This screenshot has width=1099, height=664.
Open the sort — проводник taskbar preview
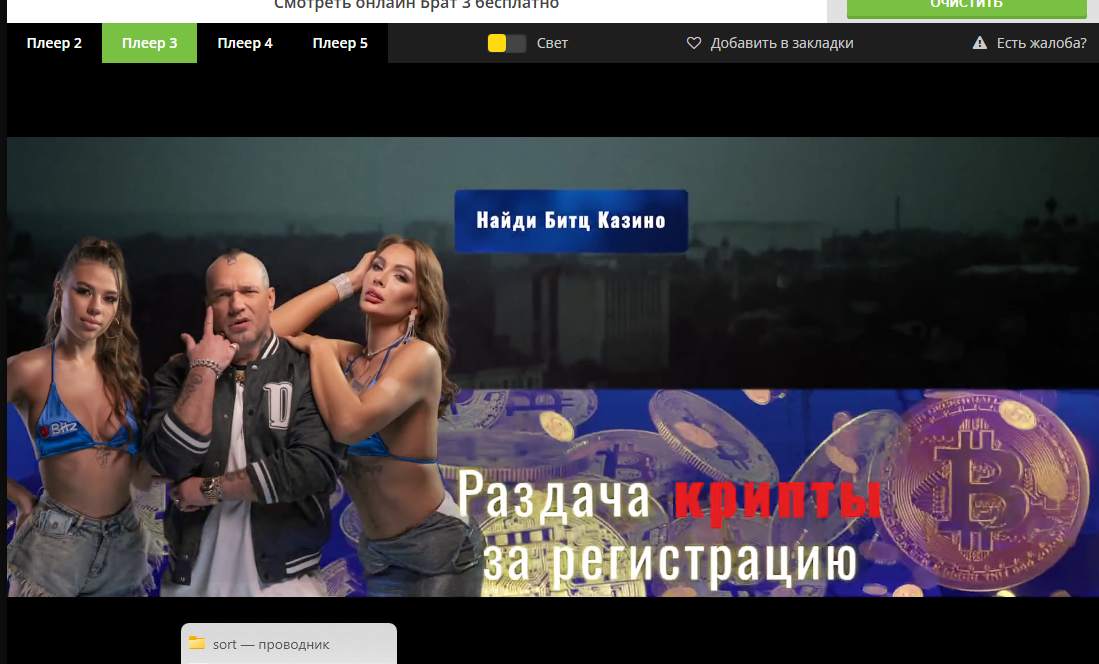pyautogui.click(x=289, y=644)
